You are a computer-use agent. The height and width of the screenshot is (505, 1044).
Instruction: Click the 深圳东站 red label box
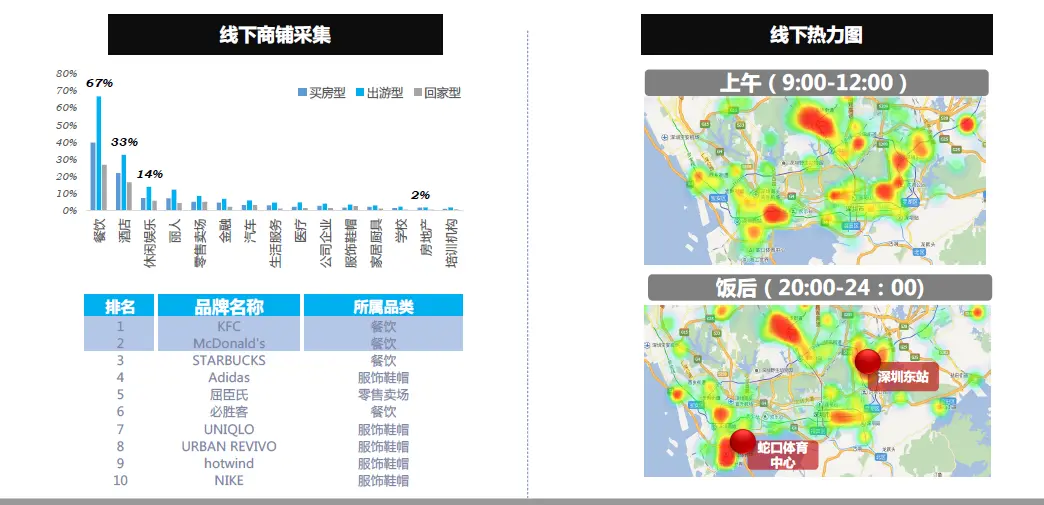point(903,377)
